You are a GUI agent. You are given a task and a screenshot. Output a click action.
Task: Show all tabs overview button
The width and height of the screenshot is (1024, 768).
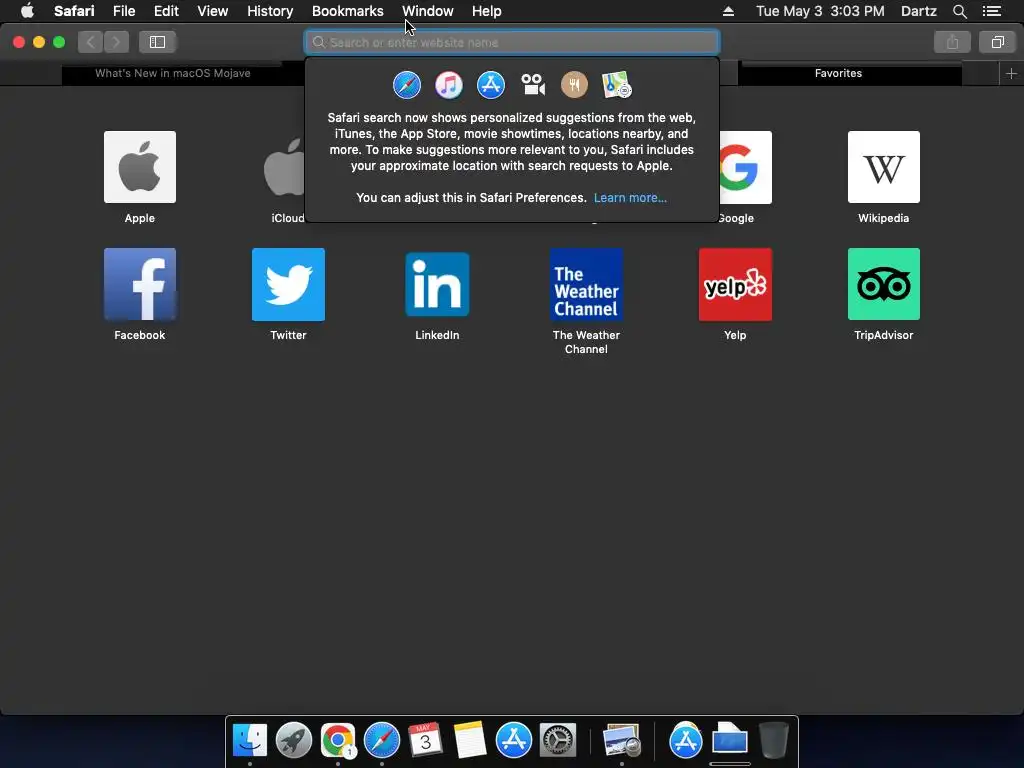(997, 42)
